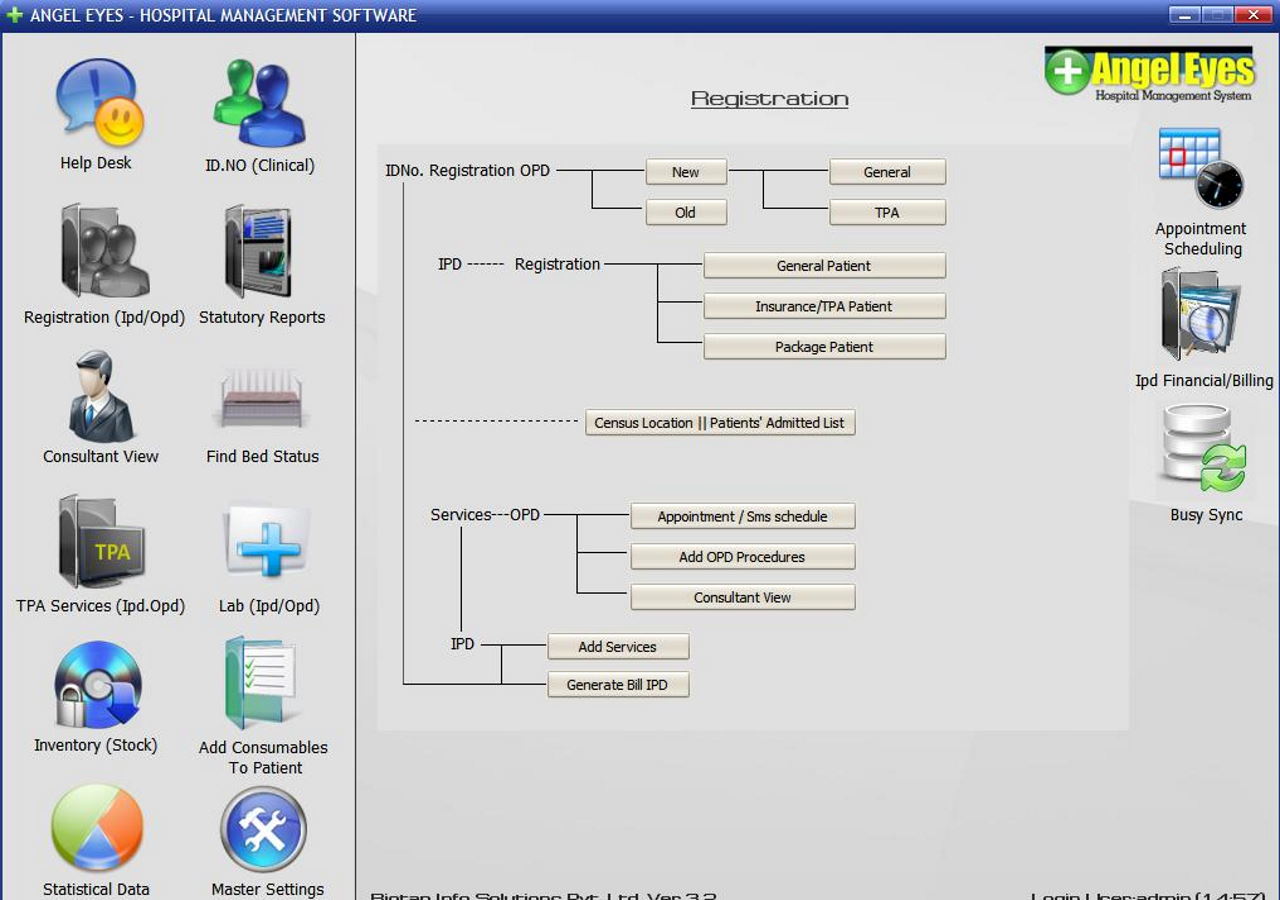Click the Registration heading text

tap(770, 98)
